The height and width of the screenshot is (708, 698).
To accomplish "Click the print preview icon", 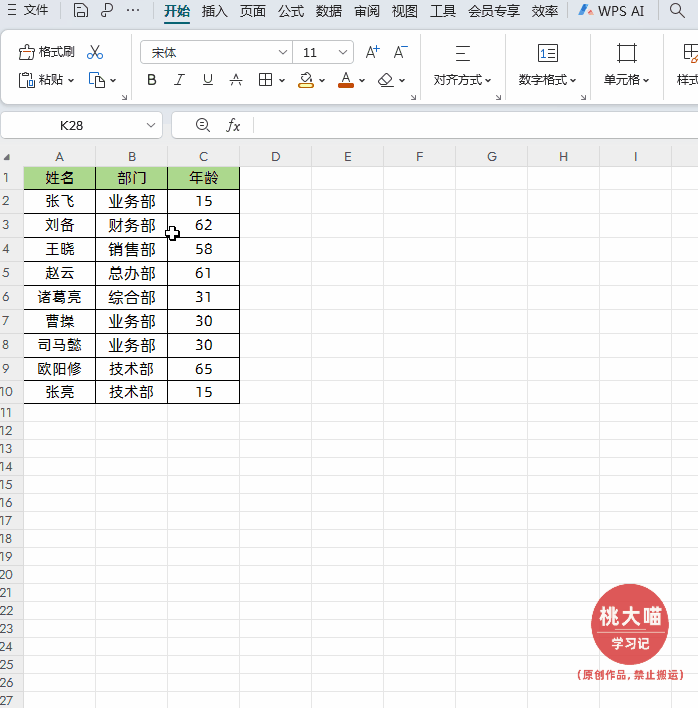I will (107, 10).
